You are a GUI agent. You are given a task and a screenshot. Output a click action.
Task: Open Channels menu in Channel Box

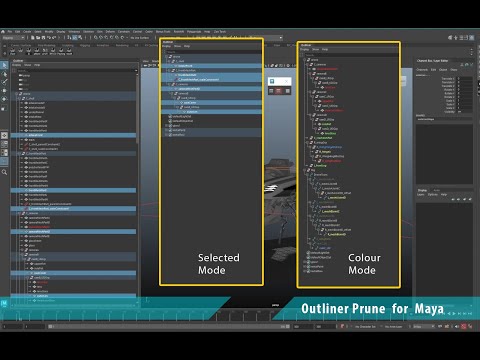pos(422,70)
